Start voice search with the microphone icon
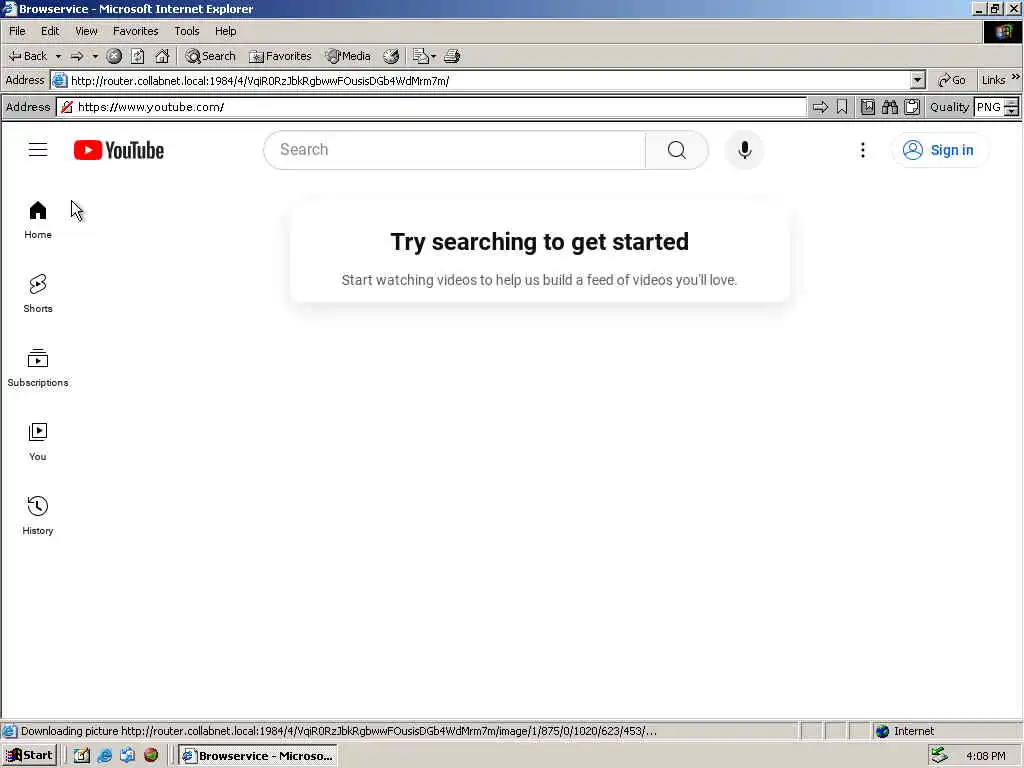The width and height of the screenshot is (1024, 768). [x=744, y=150]
